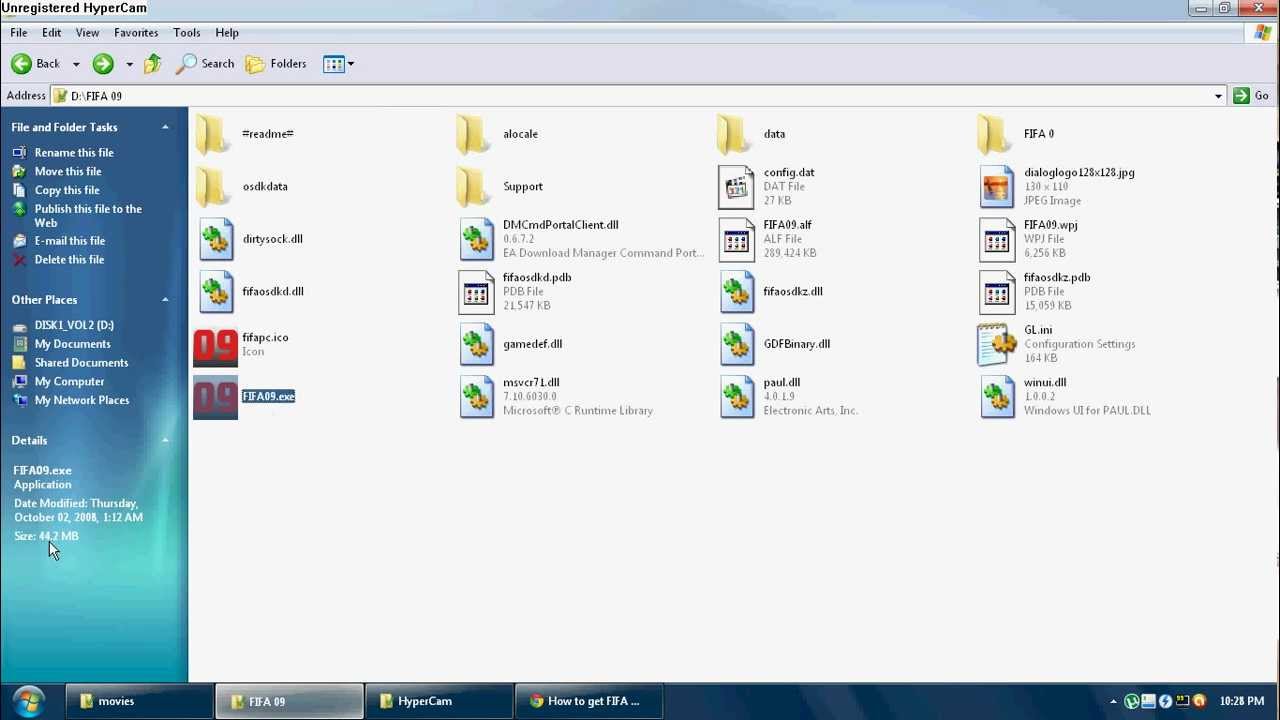Select the msvcr71.dll file icon

click(x=477, y=397)
